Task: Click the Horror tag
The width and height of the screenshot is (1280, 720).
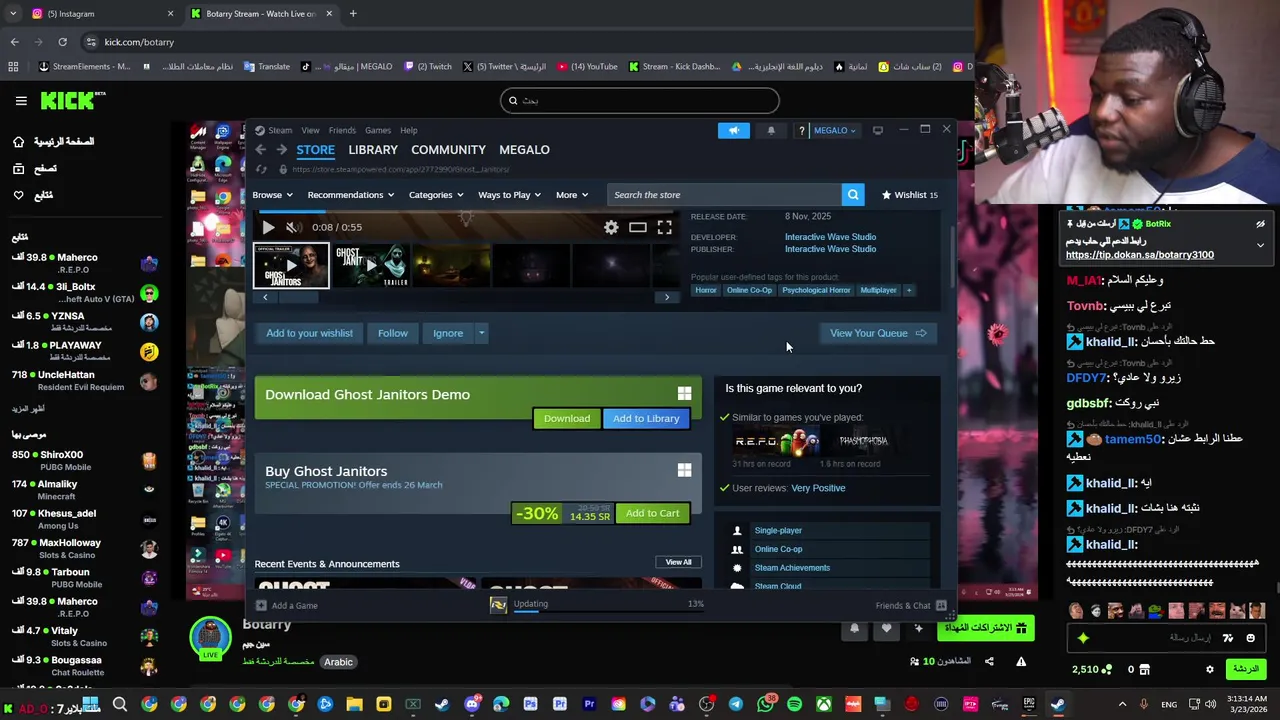Action: click(706, 290)
